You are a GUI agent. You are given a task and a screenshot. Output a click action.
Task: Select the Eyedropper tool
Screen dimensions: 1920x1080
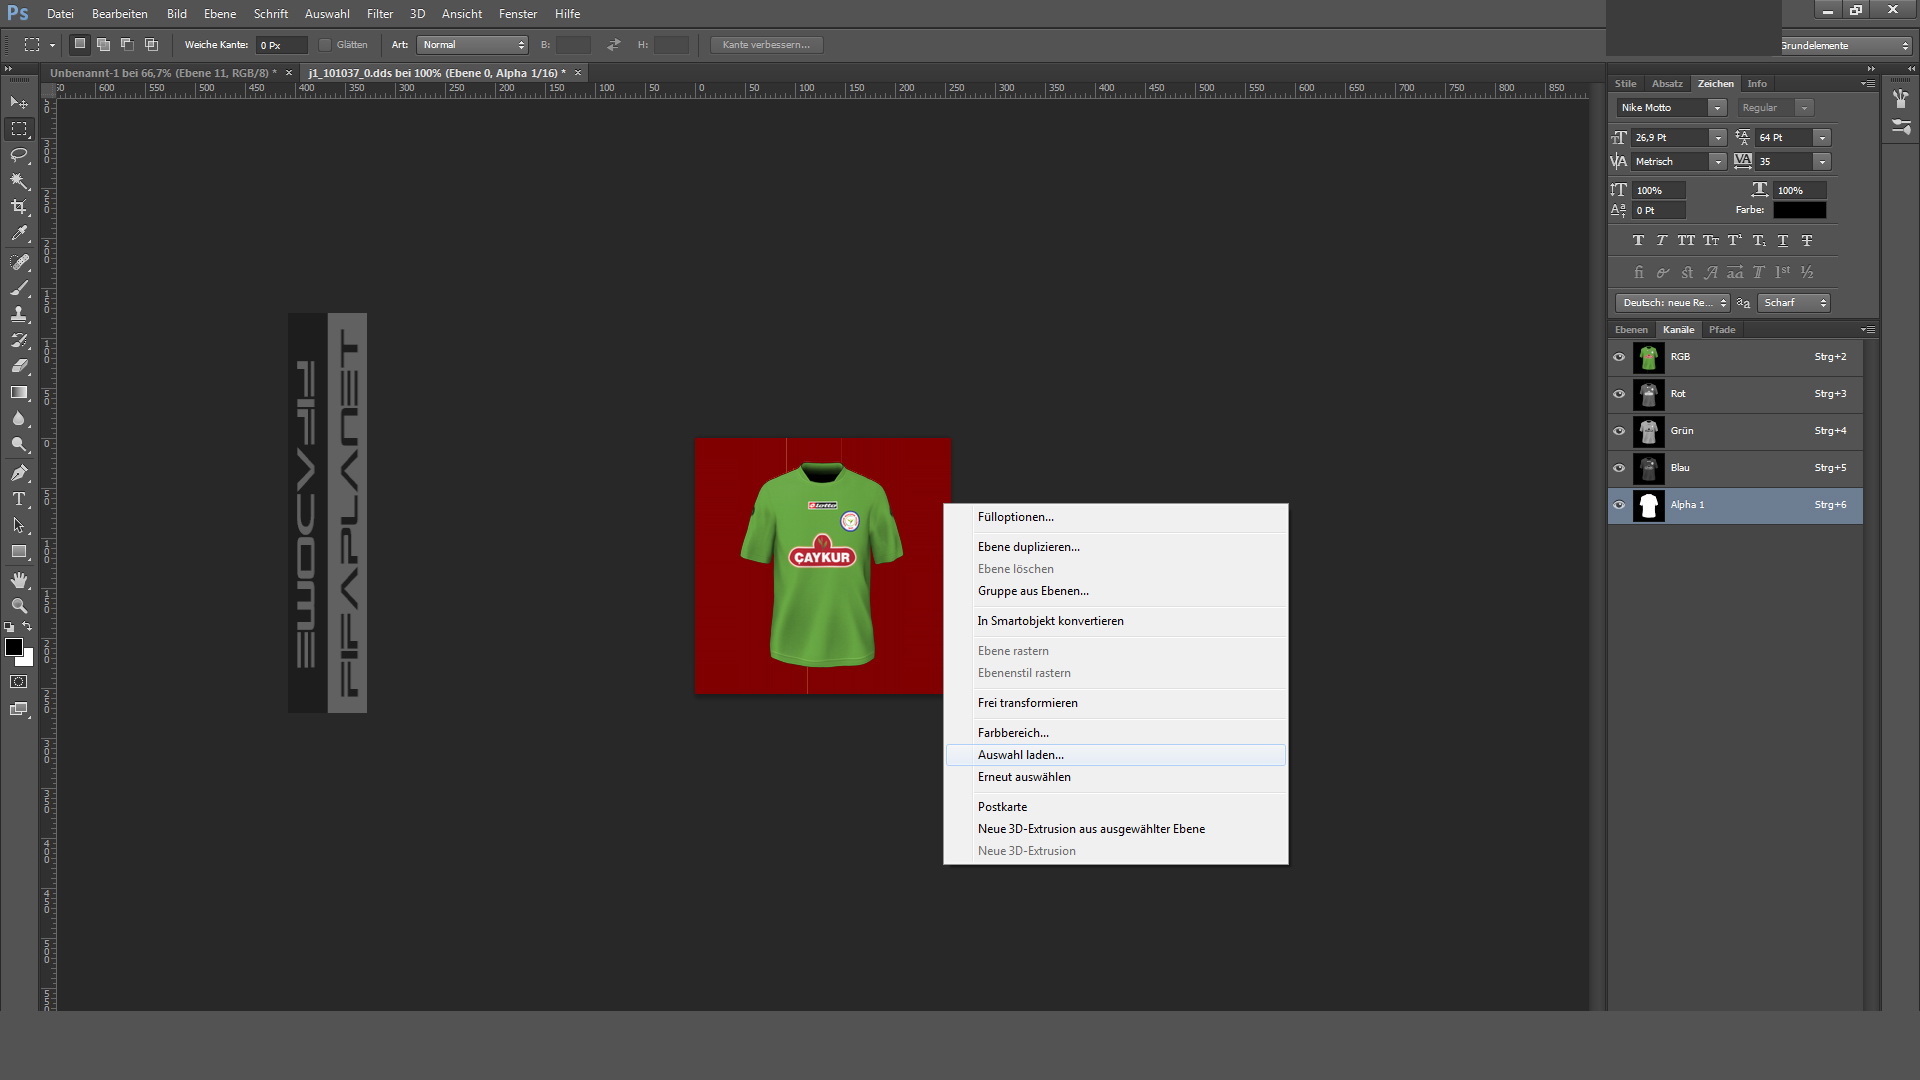pyautogui.click(x=19, y=233)
